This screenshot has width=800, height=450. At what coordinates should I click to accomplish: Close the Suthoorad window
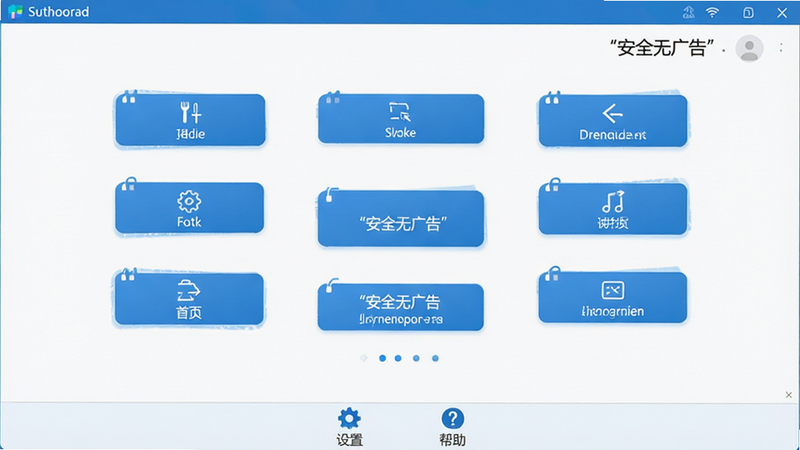[x=782, y=13]
